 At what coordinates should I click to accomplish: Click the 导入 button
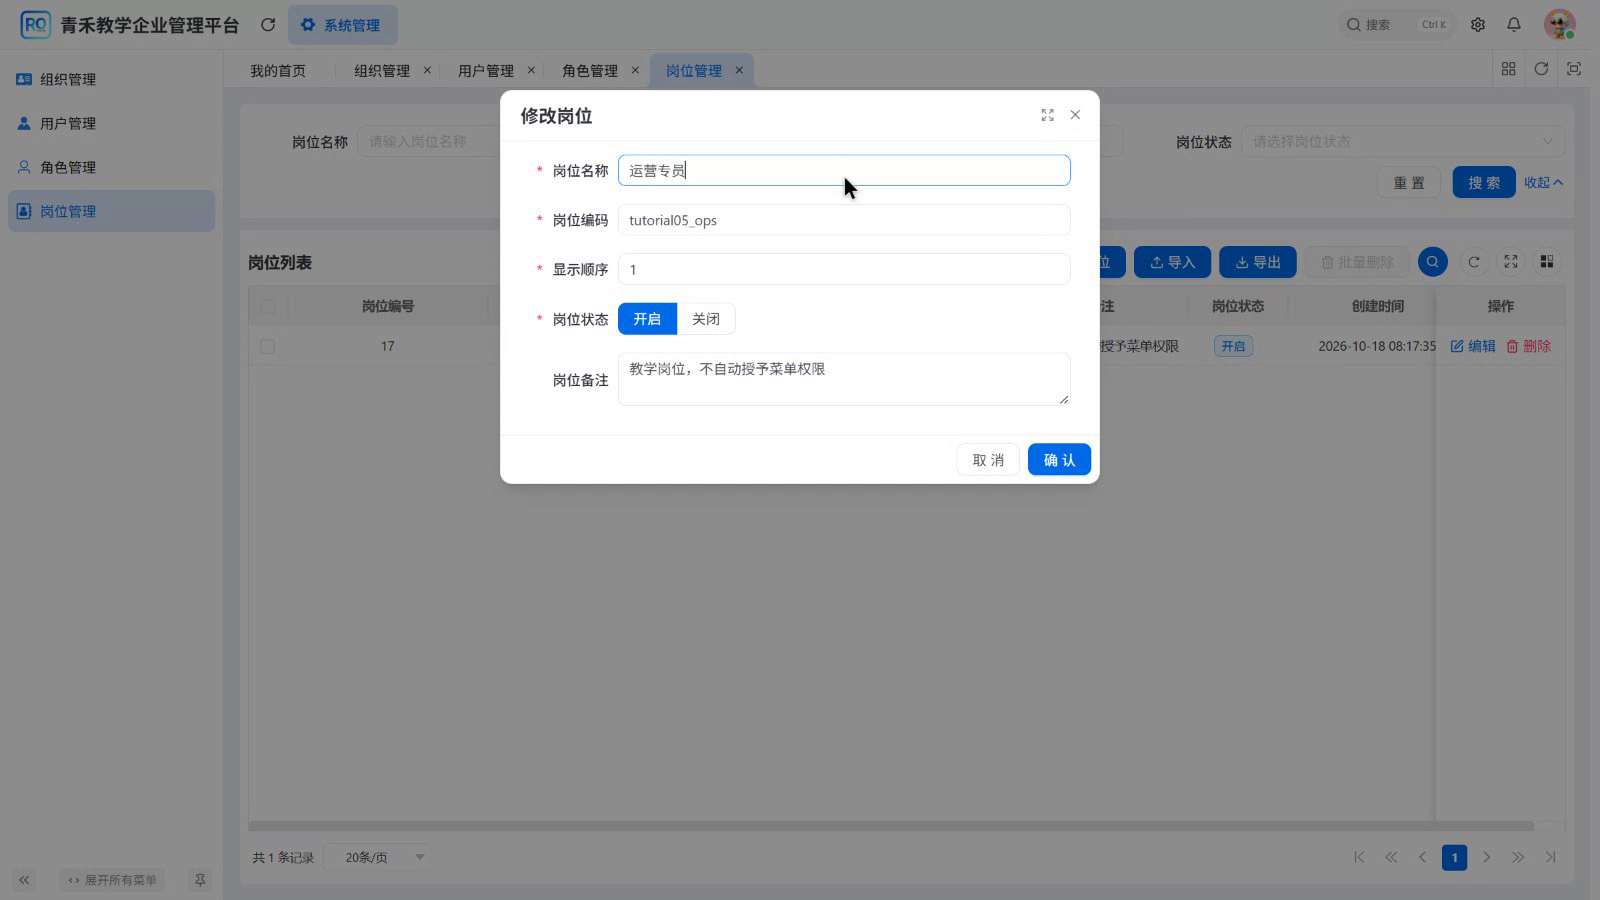tap(1173, 262)
